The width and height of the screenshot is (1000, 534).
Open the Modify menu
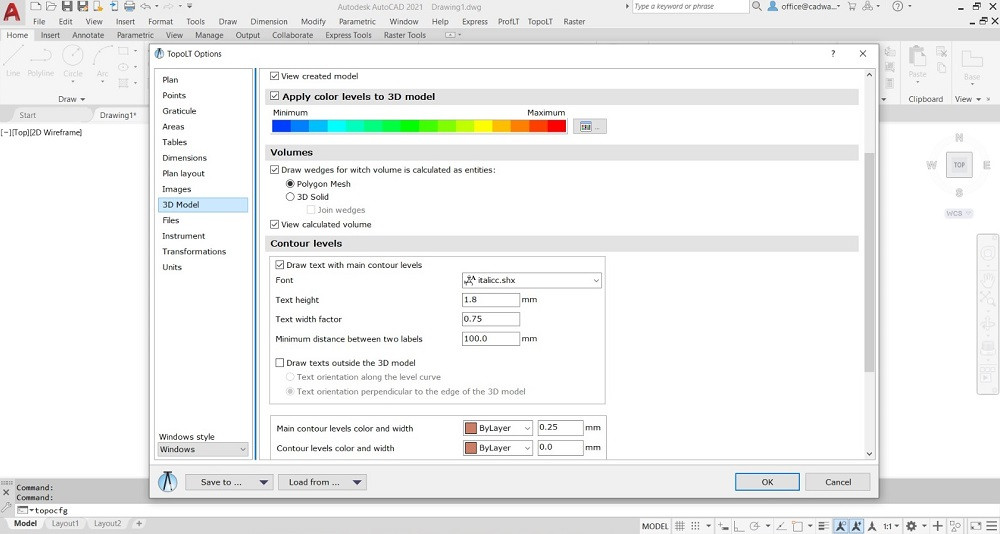313,21
